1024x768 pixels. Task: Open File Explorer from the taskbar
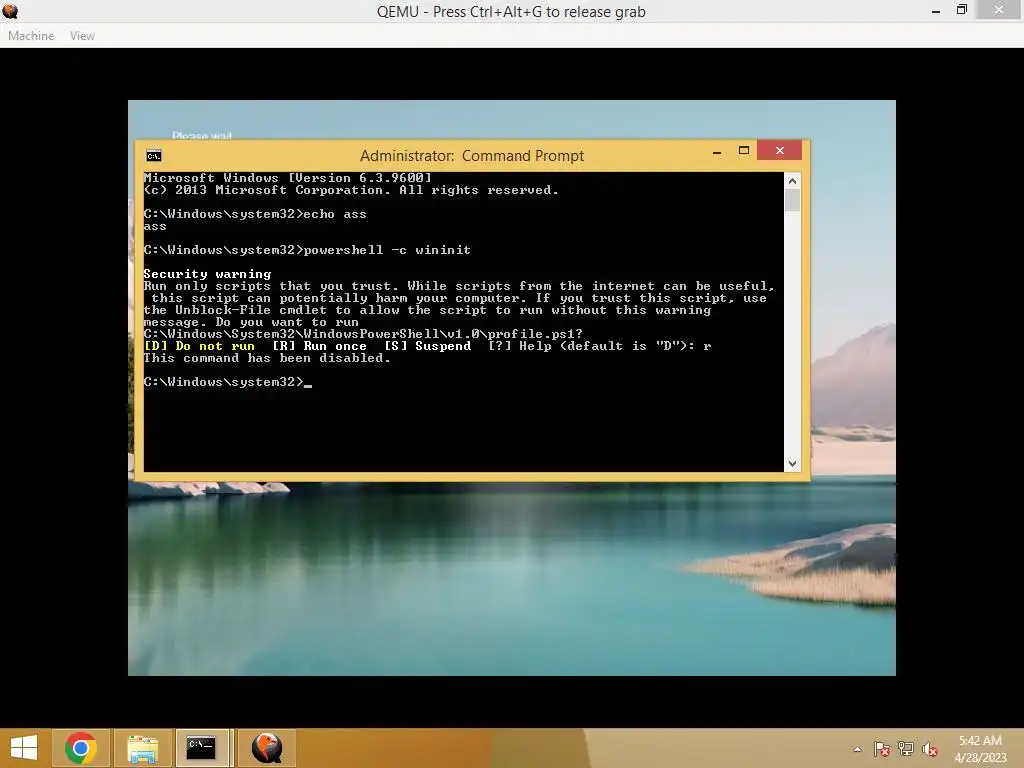pyautogui.click(x=142, y=748)
